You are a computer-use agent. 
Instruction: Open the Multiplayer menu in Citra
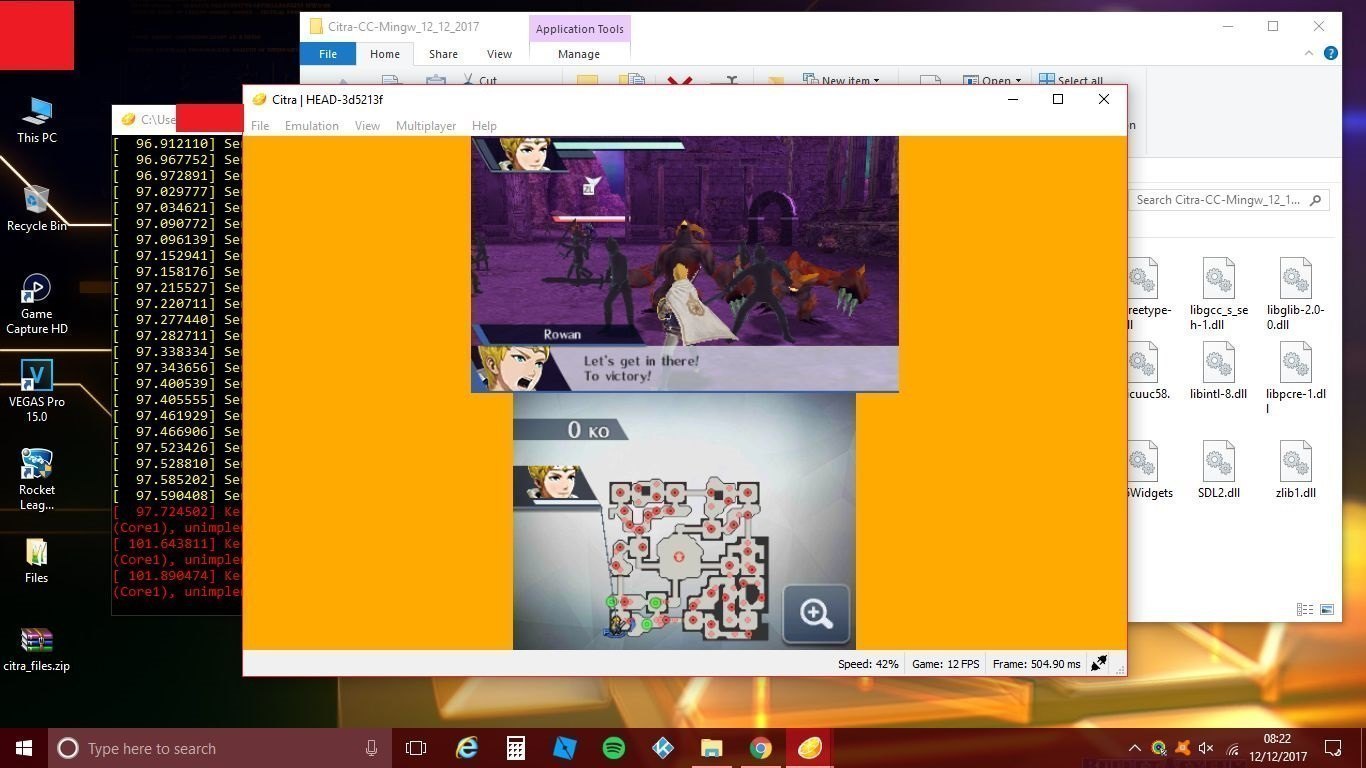(x=426, y=126)
